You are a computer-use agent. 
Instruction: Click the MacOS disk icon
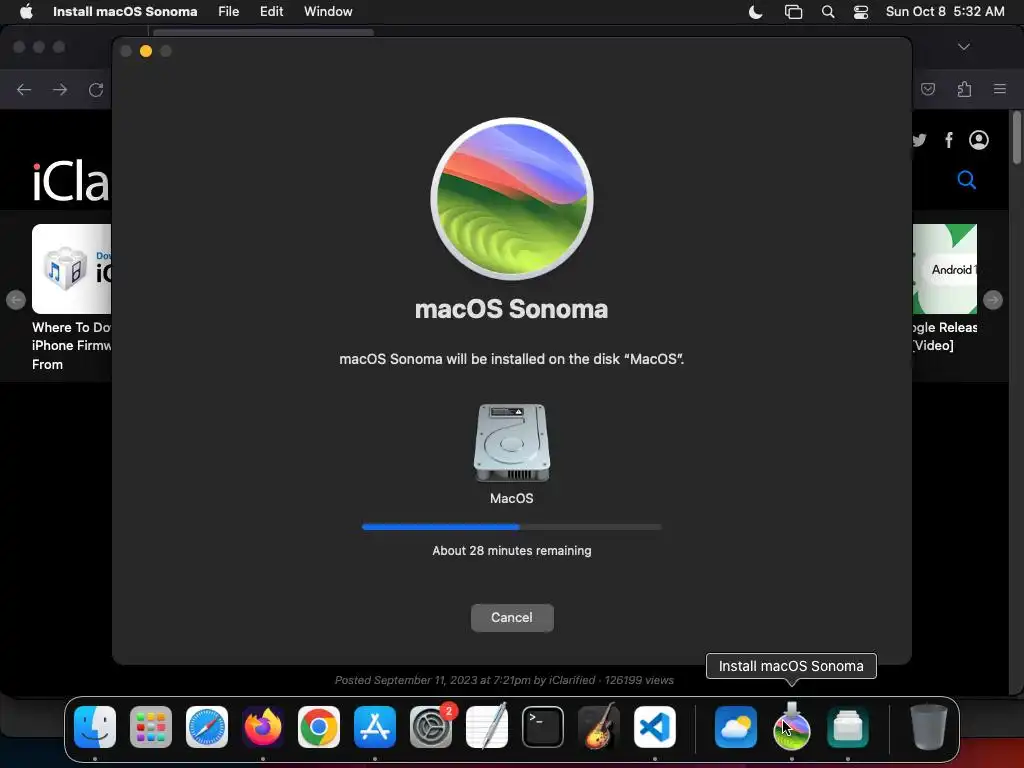coord(512,443)
